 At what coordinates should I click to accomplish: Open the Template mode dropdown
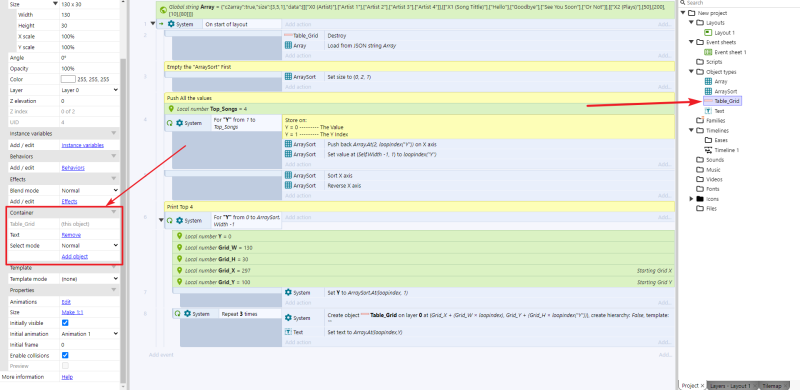click(x=89, y=279)
